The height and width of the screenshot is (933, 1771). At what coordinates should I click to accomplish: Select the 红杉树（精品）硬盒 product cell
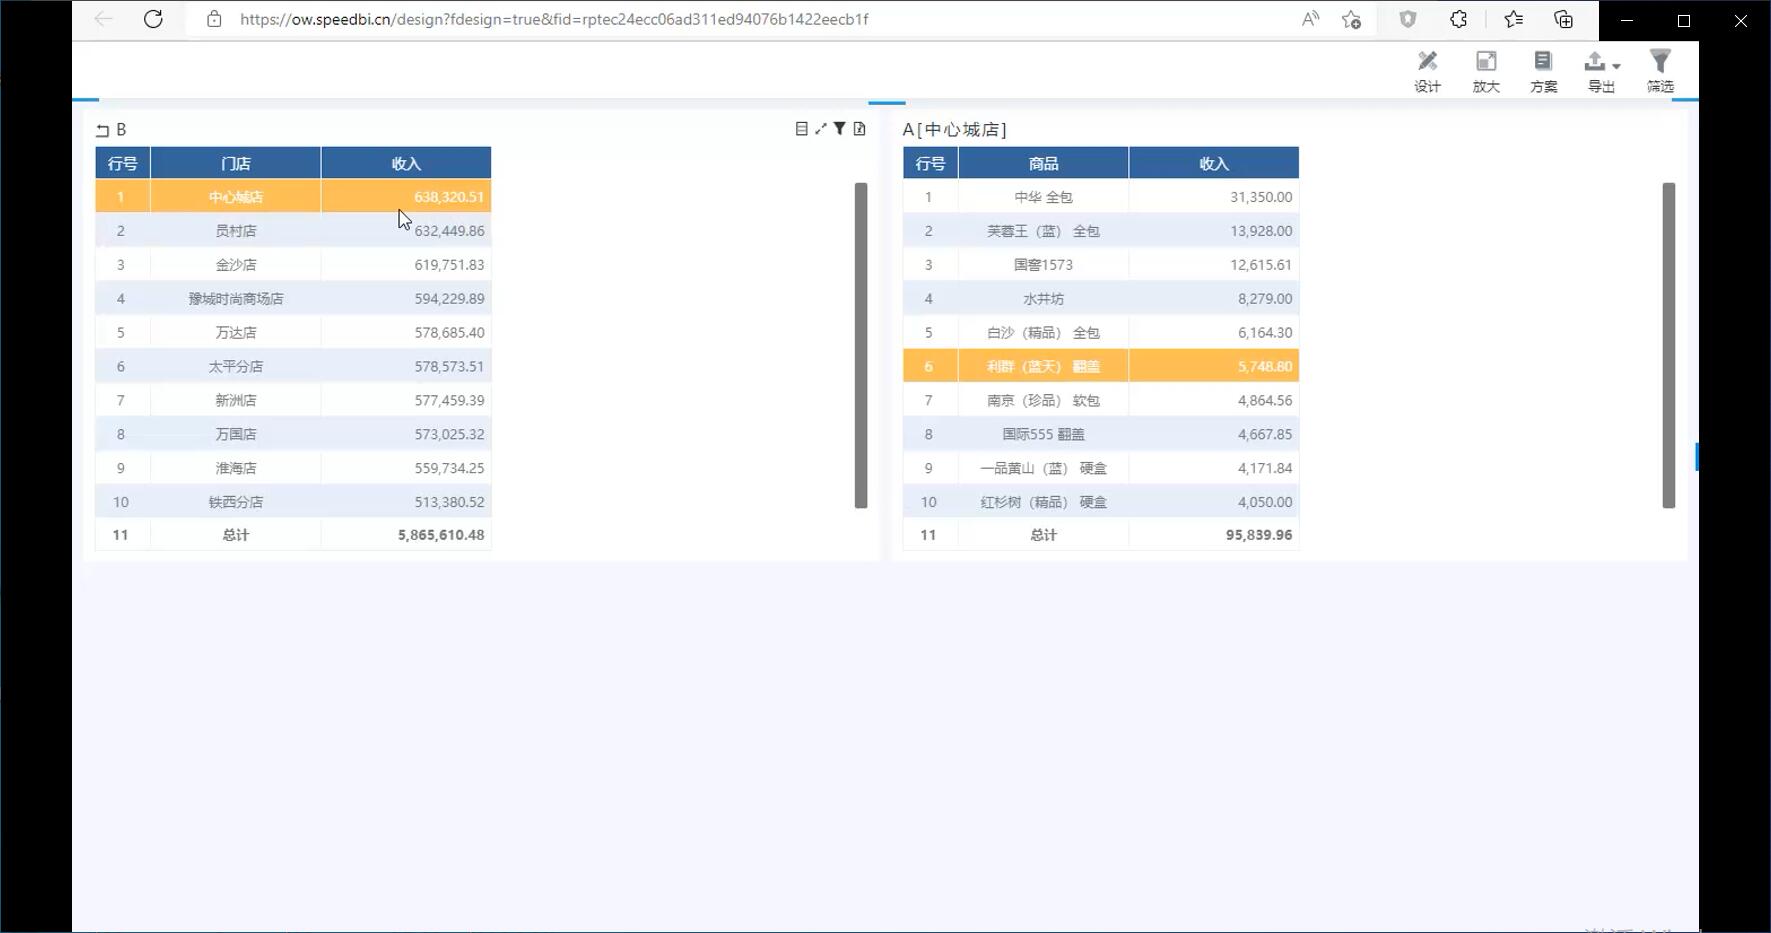coord(1043,502)
